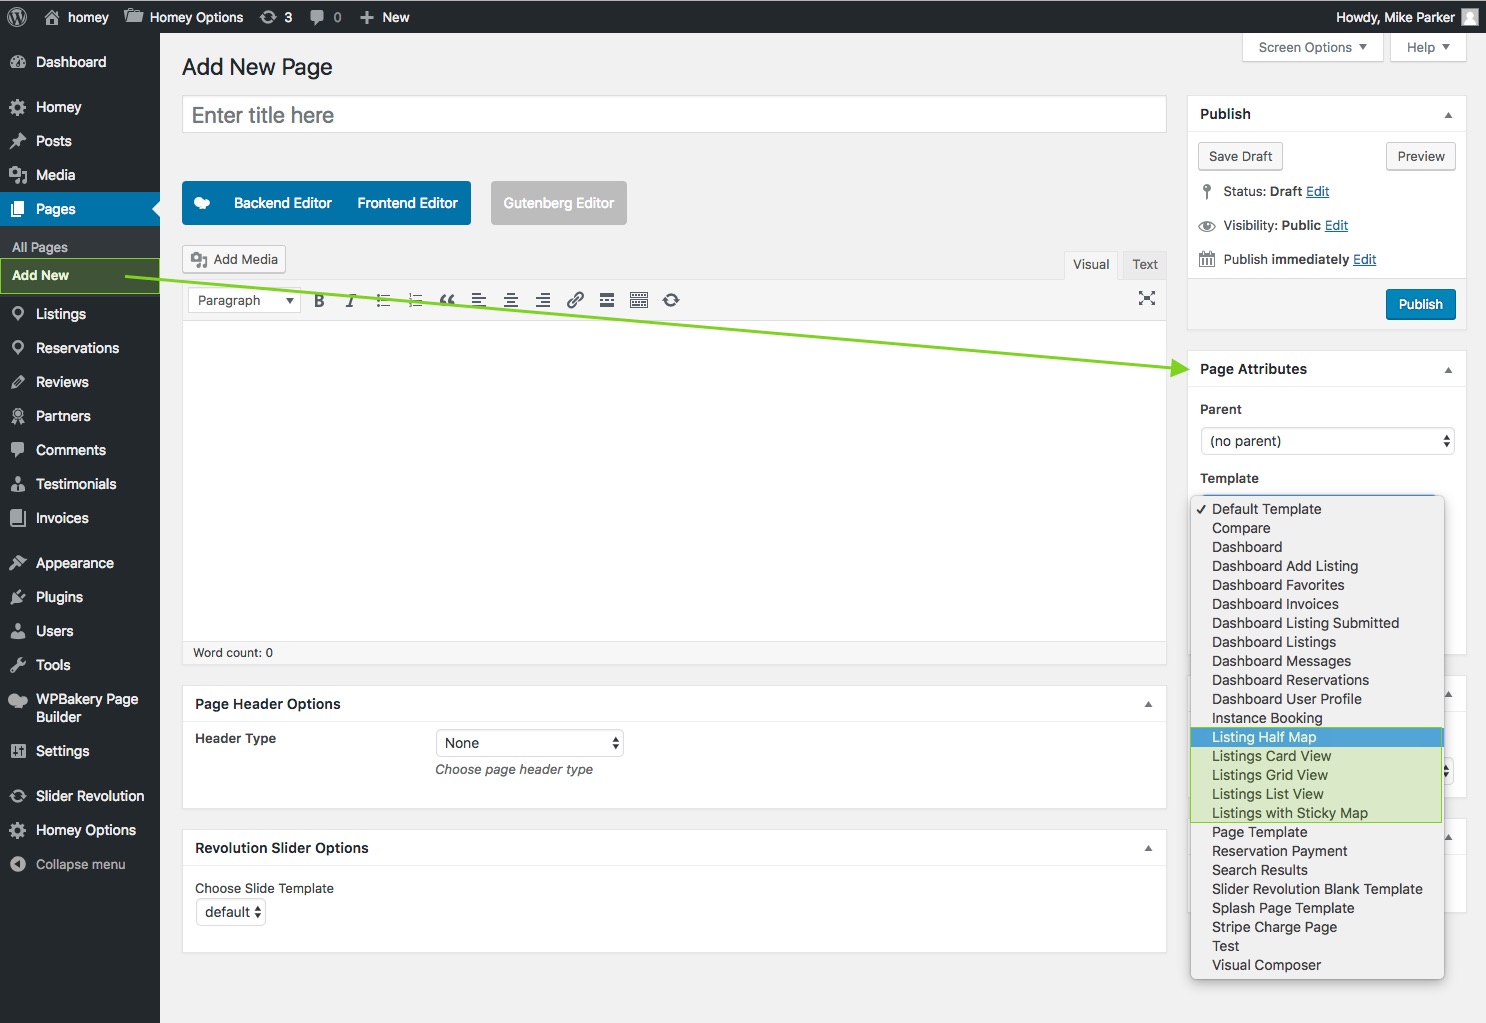Click the Gutenberg Editor button
This screenshot has width=1486, height=1023.
click(559, 203)
